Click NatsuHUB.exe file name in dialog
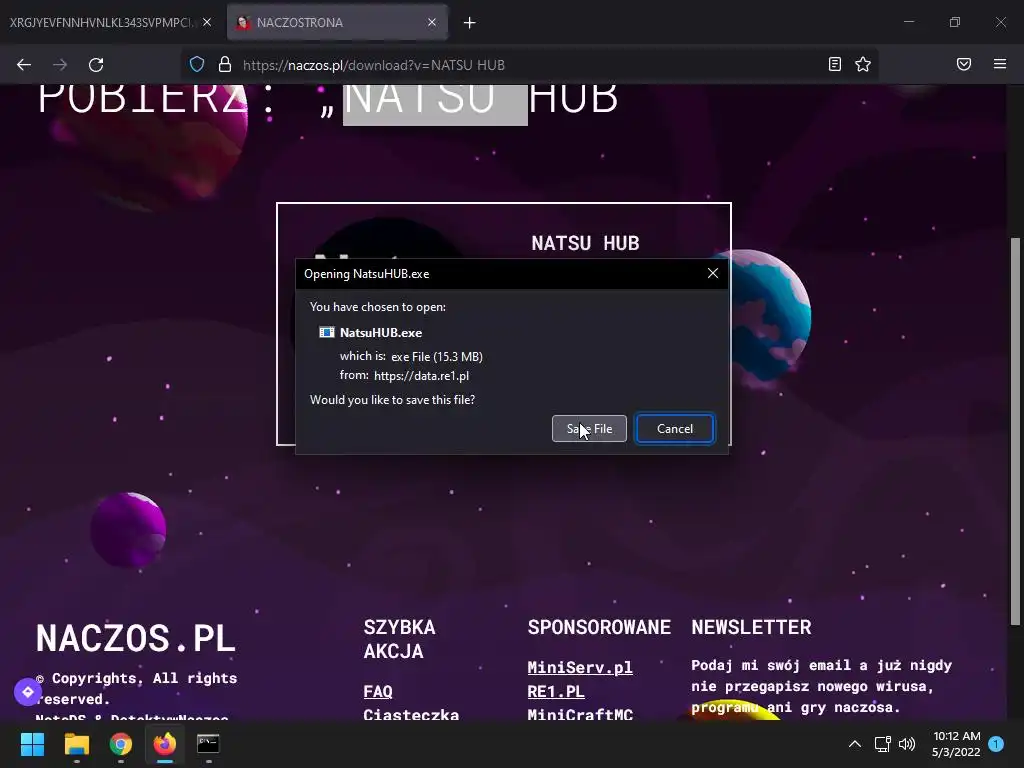The width and height of the screenshot is (1024, 768). pos(381,332)
